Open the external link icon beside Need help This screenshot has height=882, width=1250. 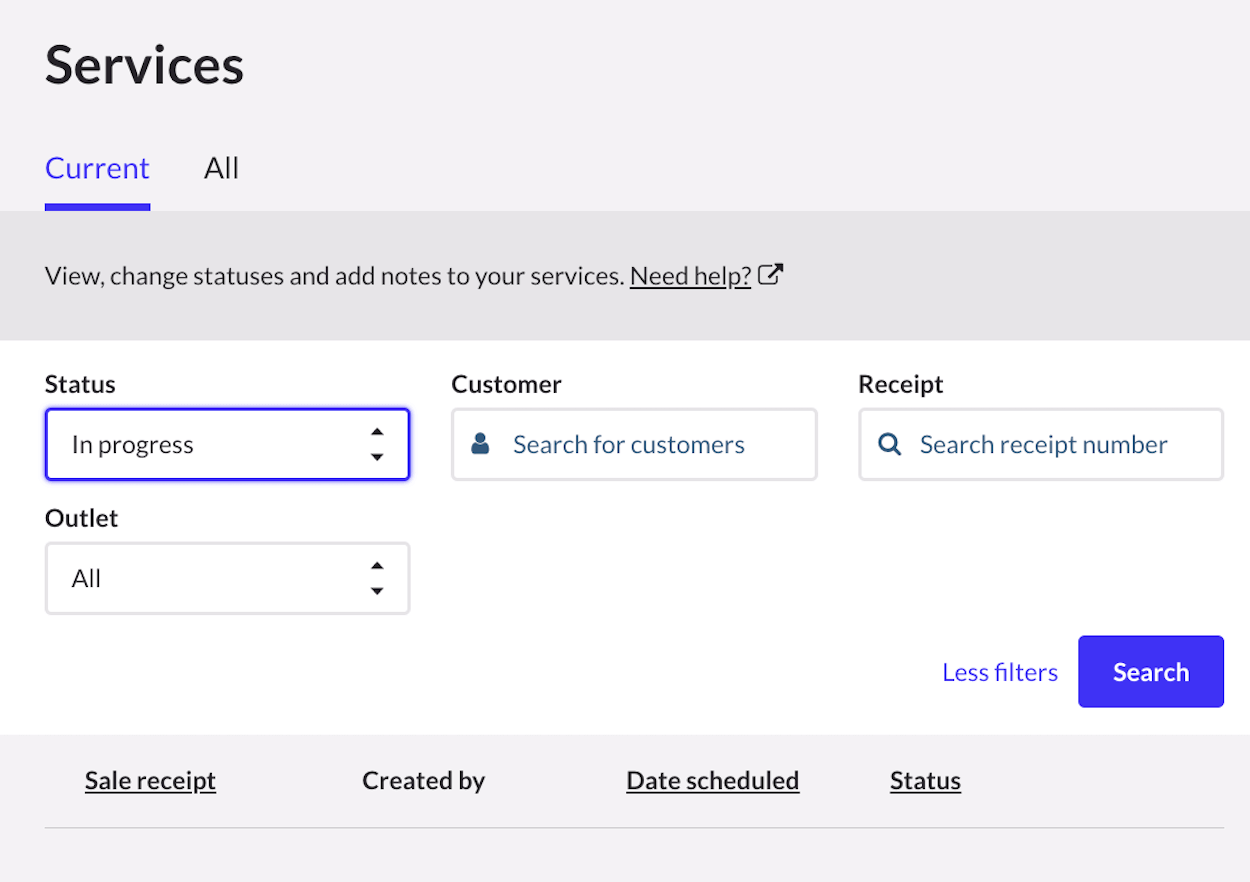click(x=770, y=275)
